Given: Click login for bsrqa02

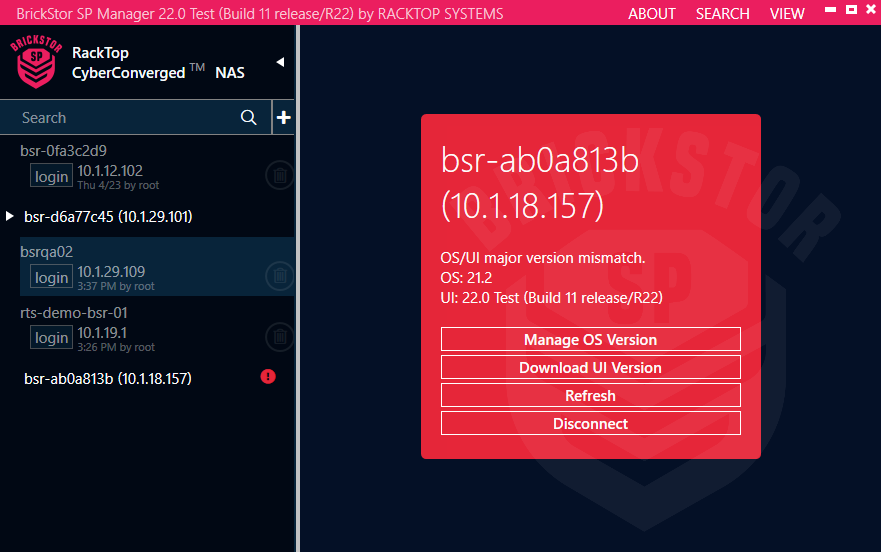Looking at the screenshot, I should pos(51,277).
